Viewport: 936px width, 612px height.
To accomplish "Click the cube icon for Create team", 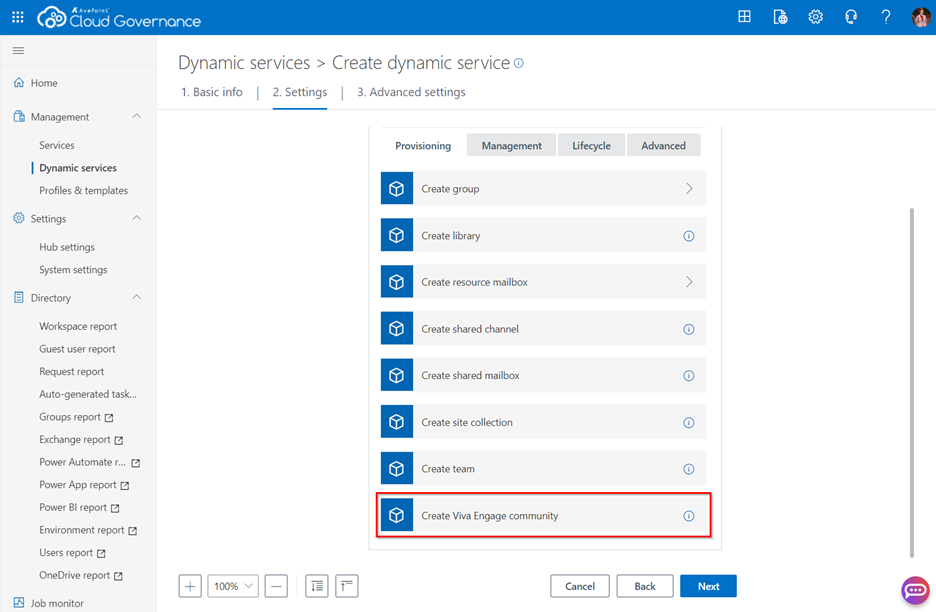I will pyautogui.click(x=397, y=469).
